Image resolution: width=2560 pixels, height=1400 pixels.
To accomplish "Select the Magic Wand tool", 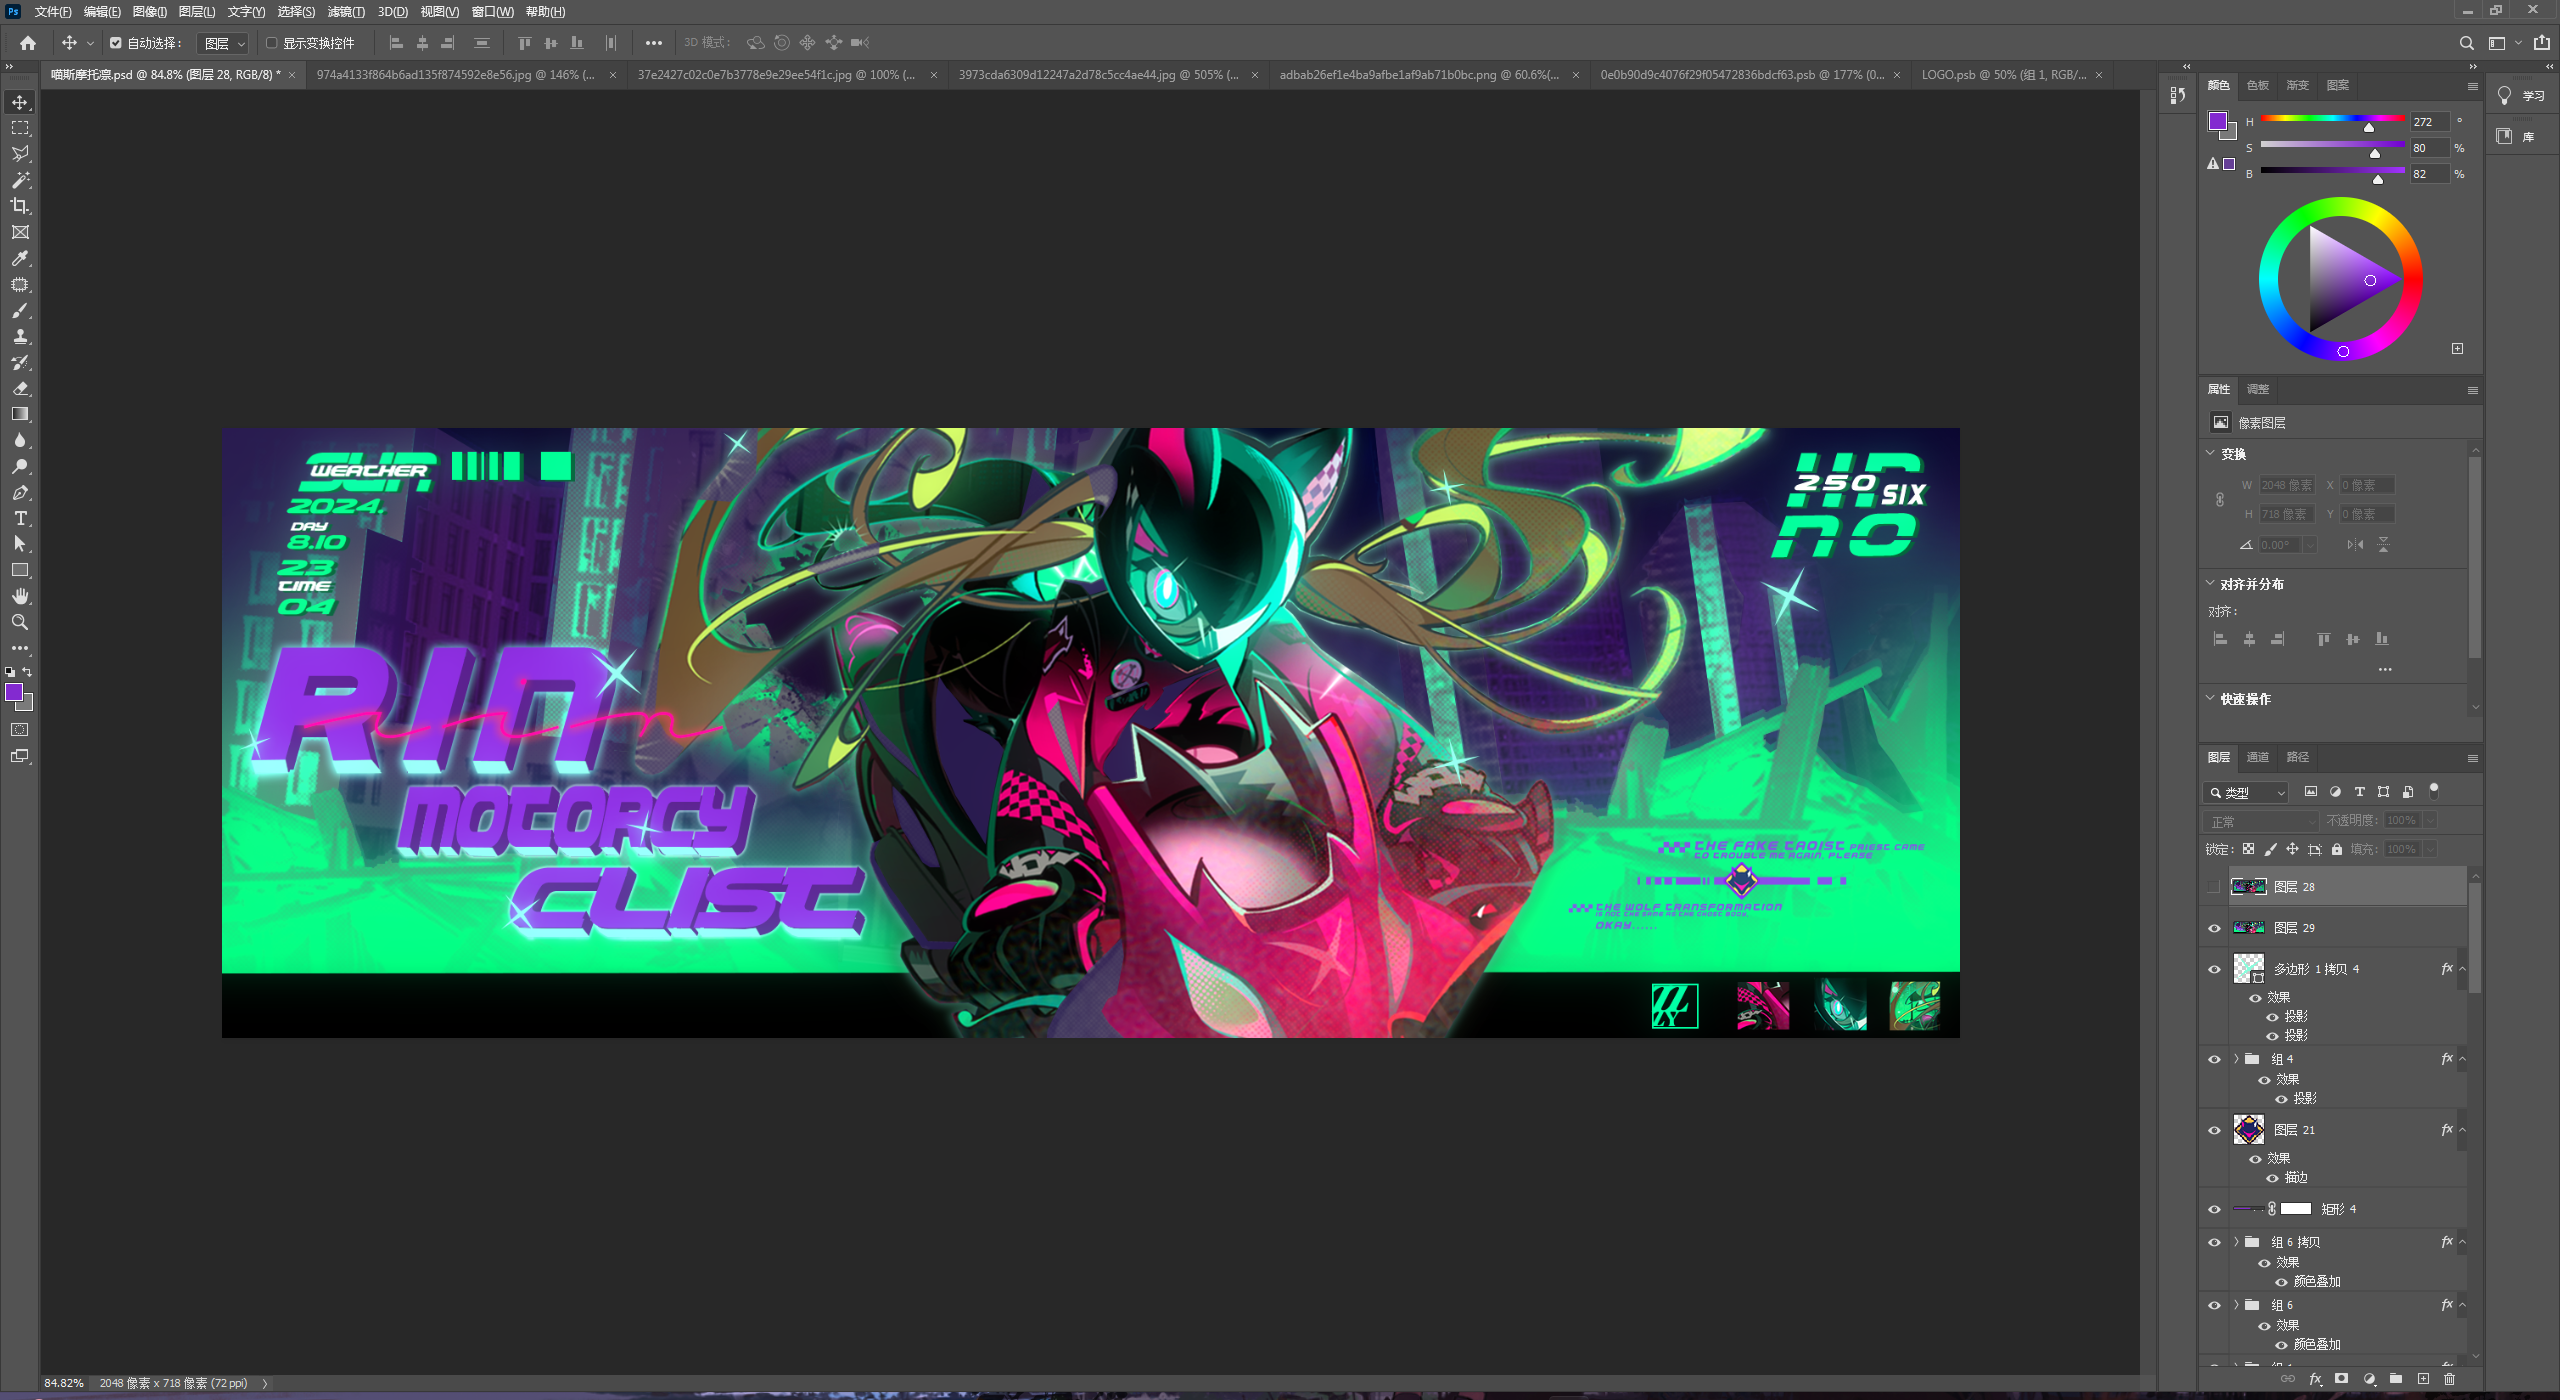I will point(20,180).
